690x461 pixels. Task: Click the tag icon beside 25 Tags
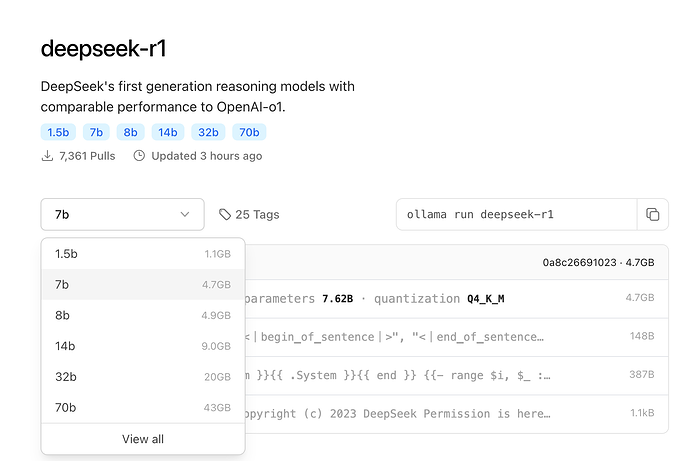[x=225, y=214]
